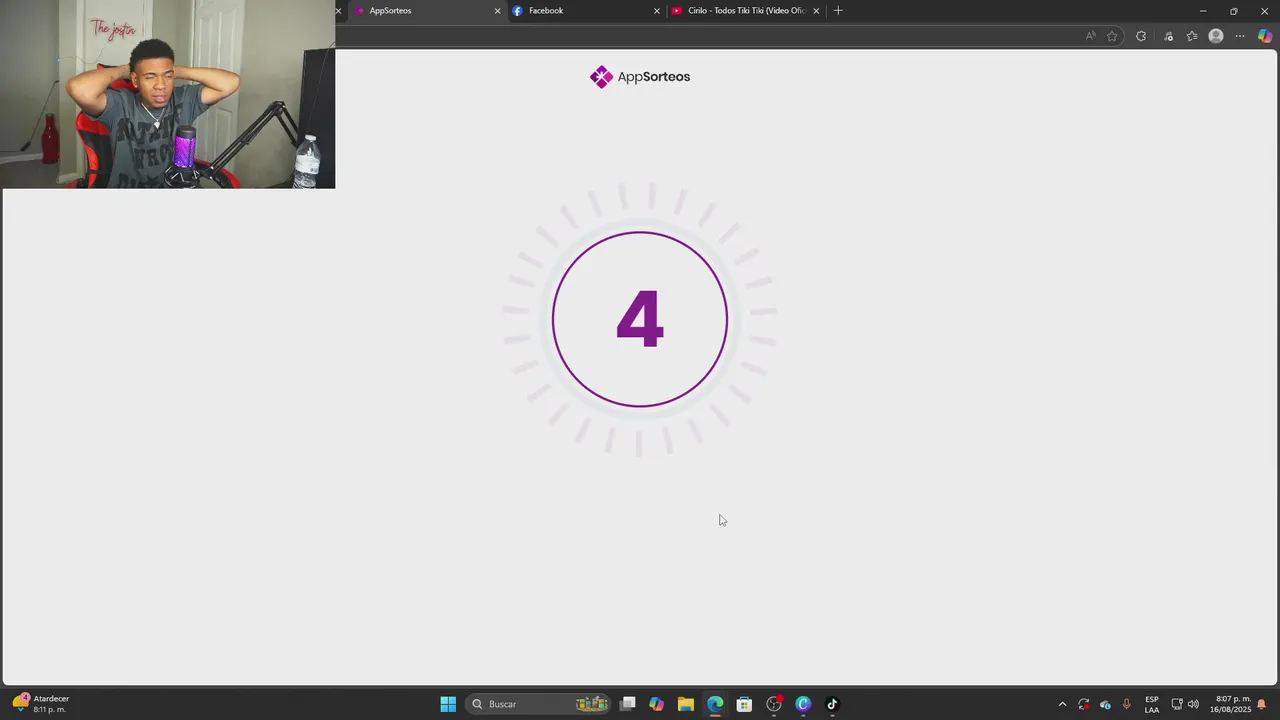The image size is (1280, 720).
Task: Click the OneDrive cloud tray icon
Action: pyautogui.click(x=1105, y=704)
